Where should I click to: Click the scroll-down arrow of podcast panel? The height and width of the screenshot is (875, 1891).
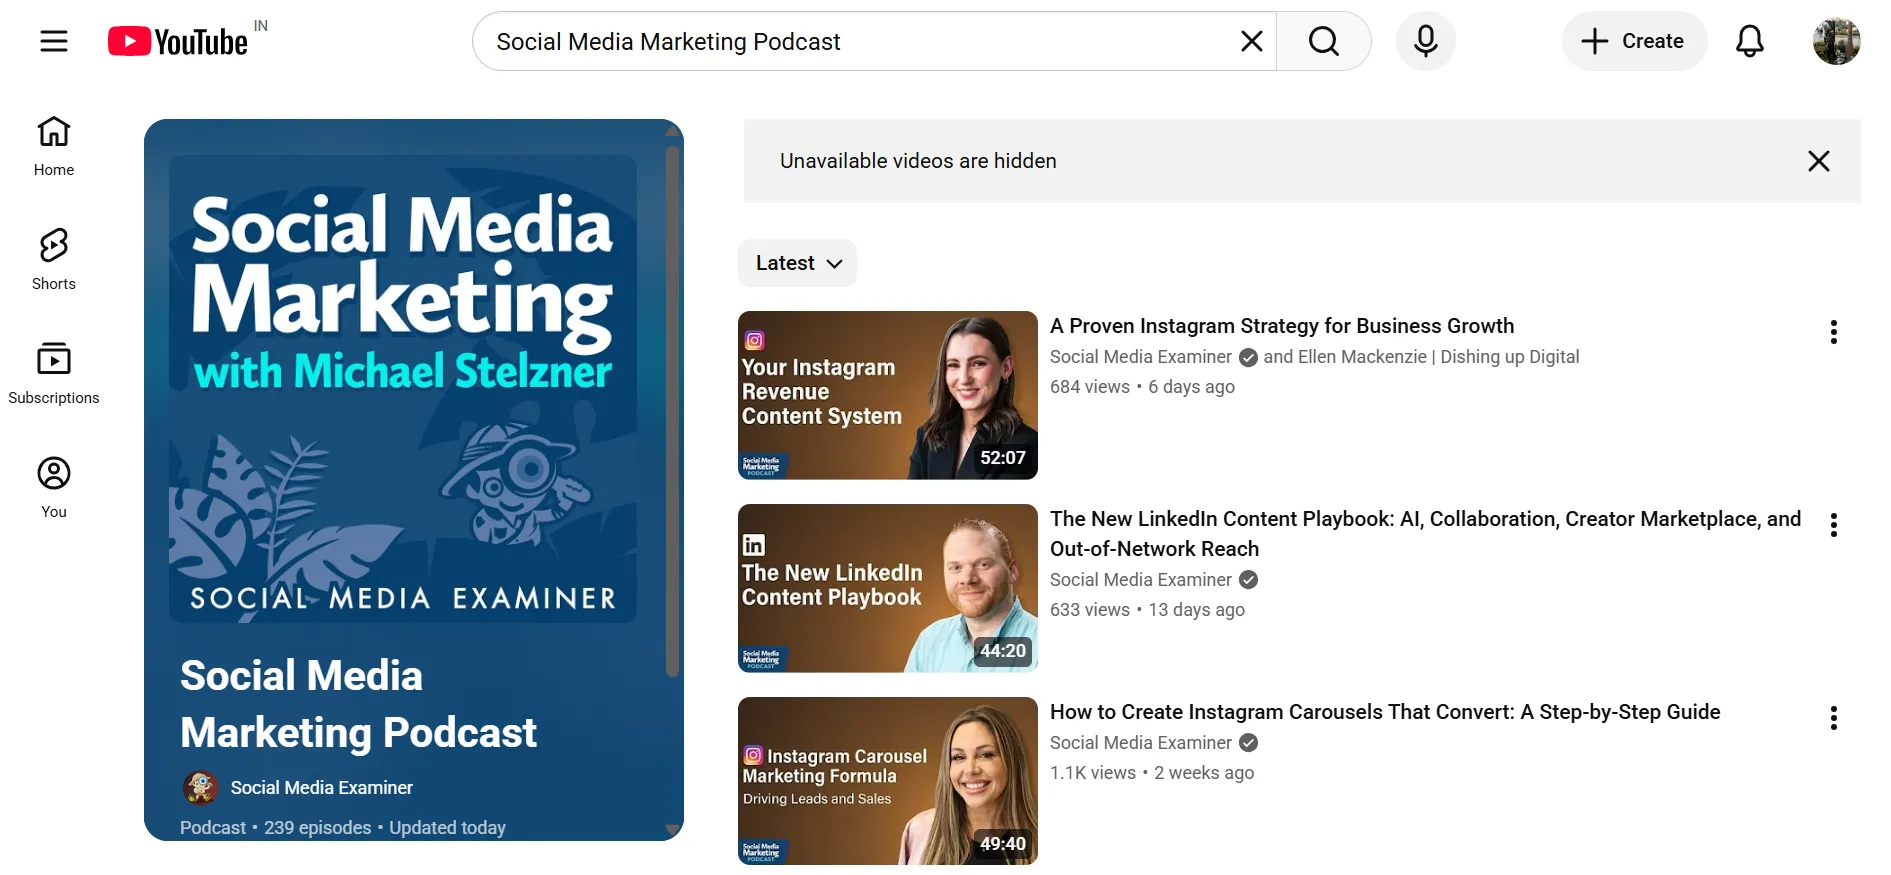[673, 830]
